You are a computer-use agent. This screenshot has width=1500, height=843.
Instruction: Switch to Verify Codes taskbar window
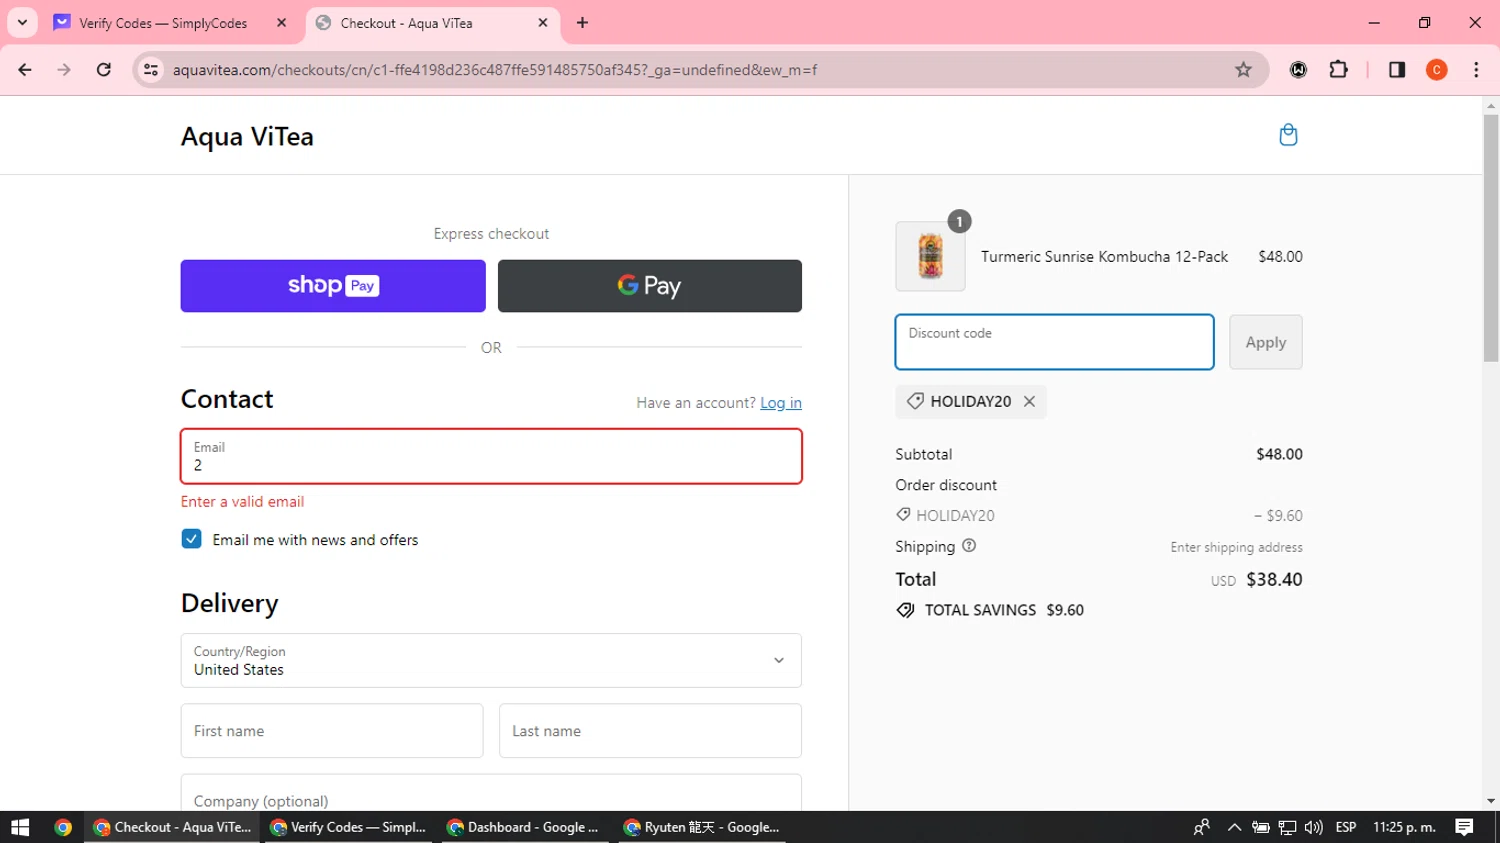[348, 827]
